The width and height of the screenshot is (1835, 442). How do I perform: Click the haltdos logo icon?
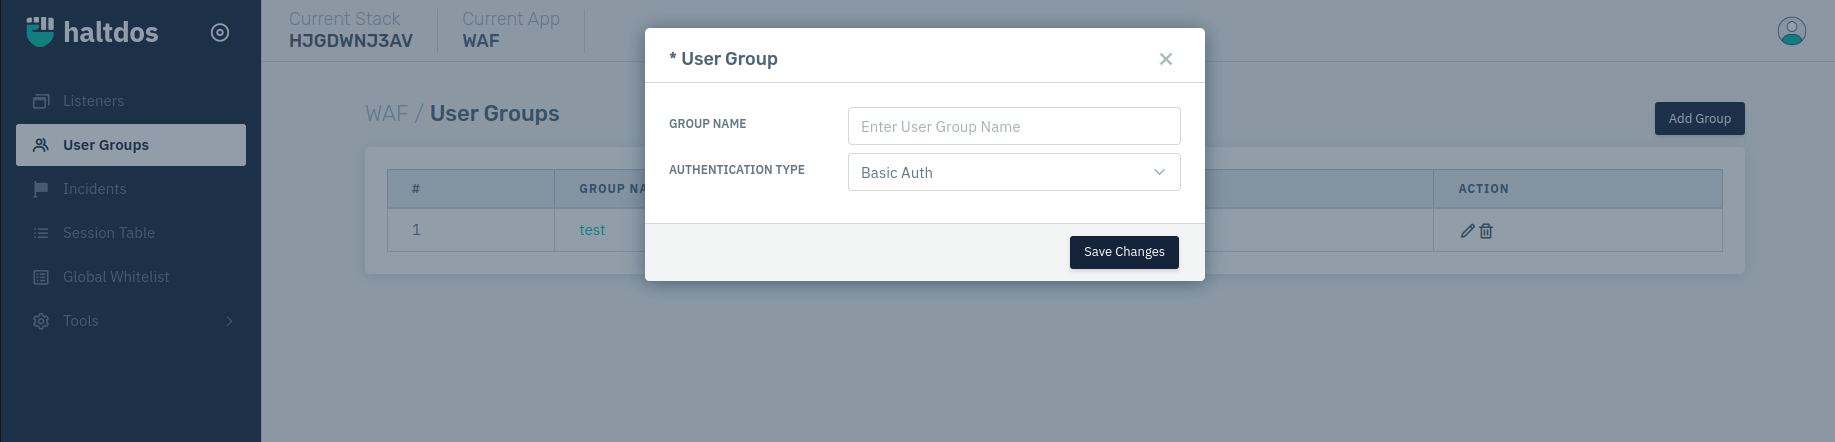pyautogui.click(x=40, y=32)
